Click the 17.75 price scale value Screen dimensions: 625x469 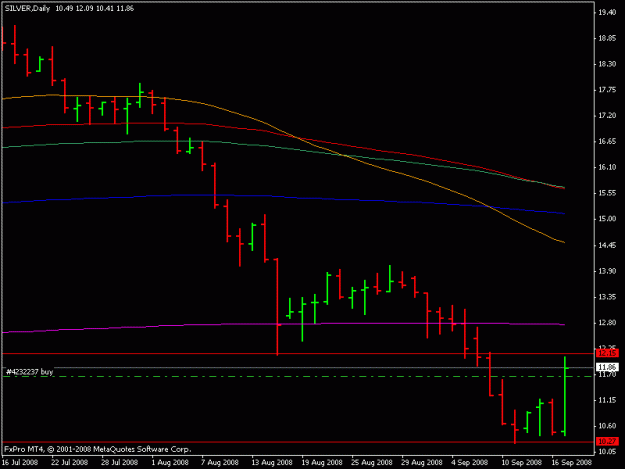[x=607, y=90]
